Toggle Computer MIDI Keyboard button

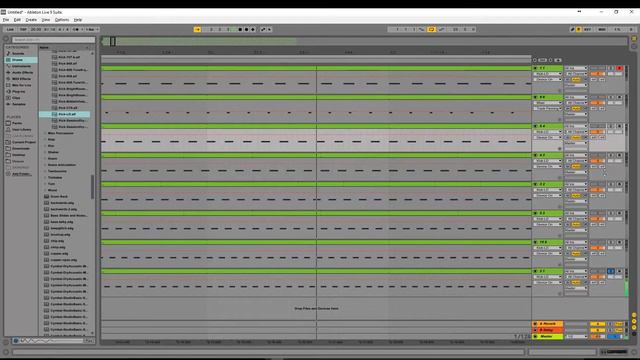click(579, 29)
